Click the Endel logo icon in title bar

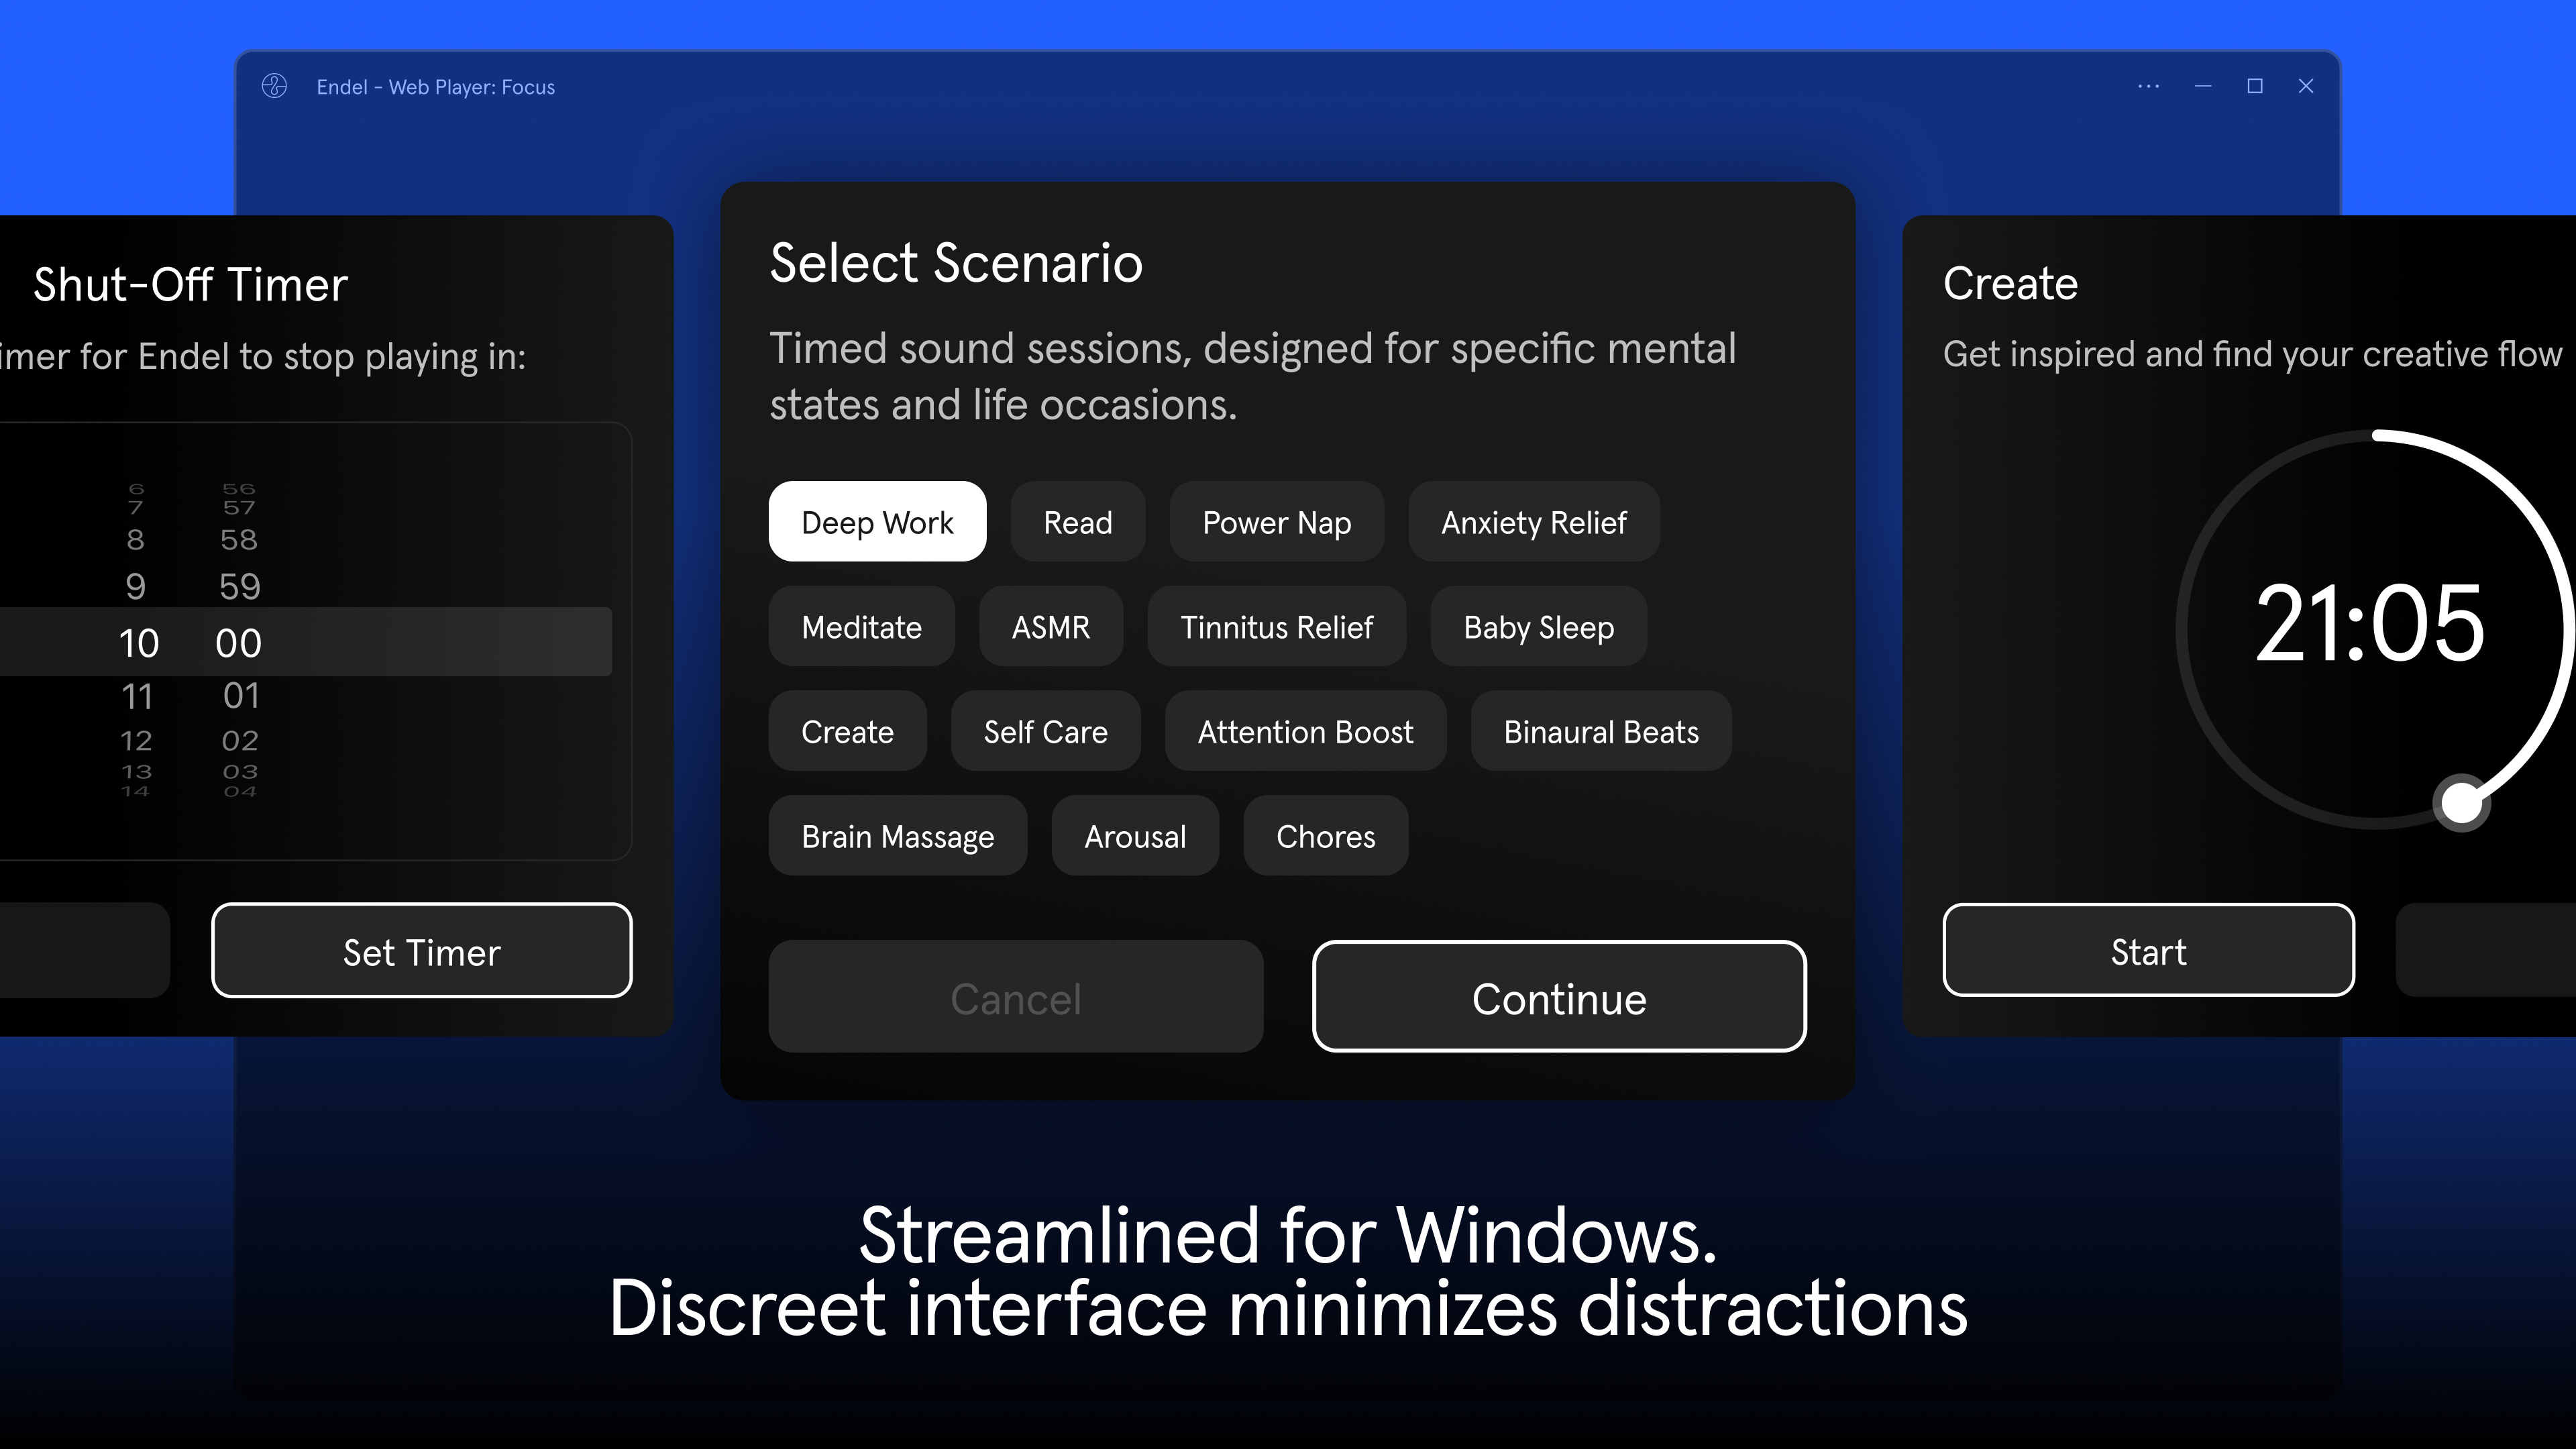(x=274, y=86)
